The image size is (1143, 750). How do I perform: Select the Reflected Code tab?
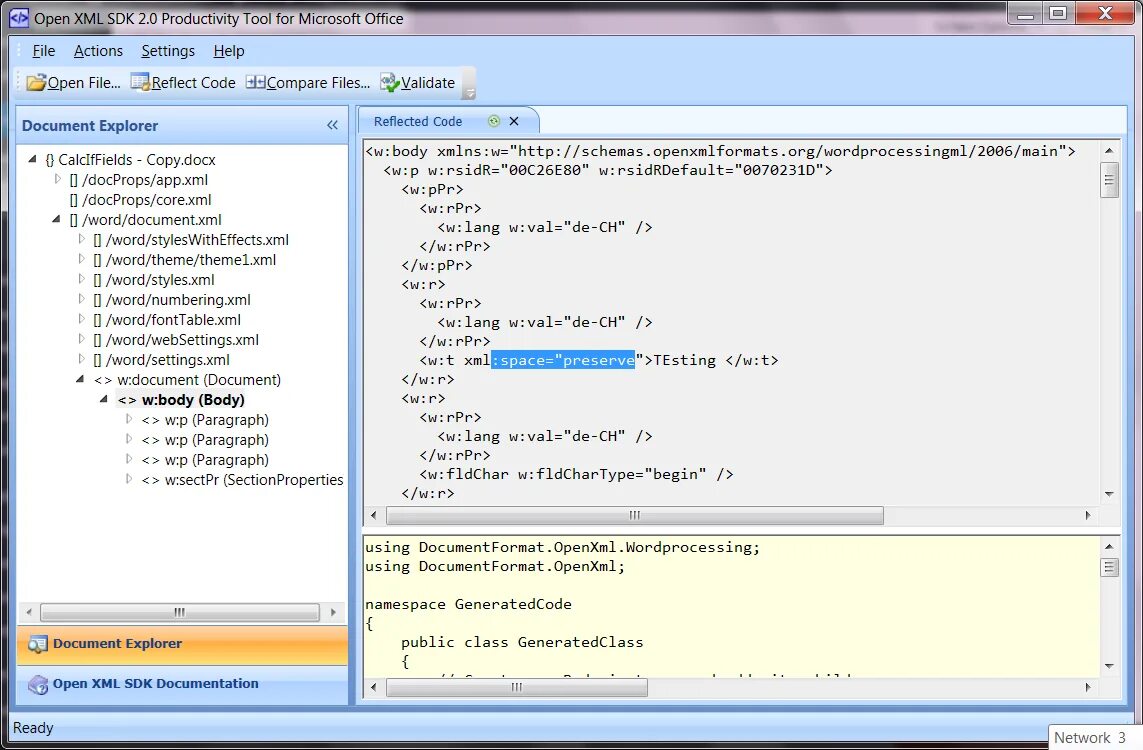[418, 121]
